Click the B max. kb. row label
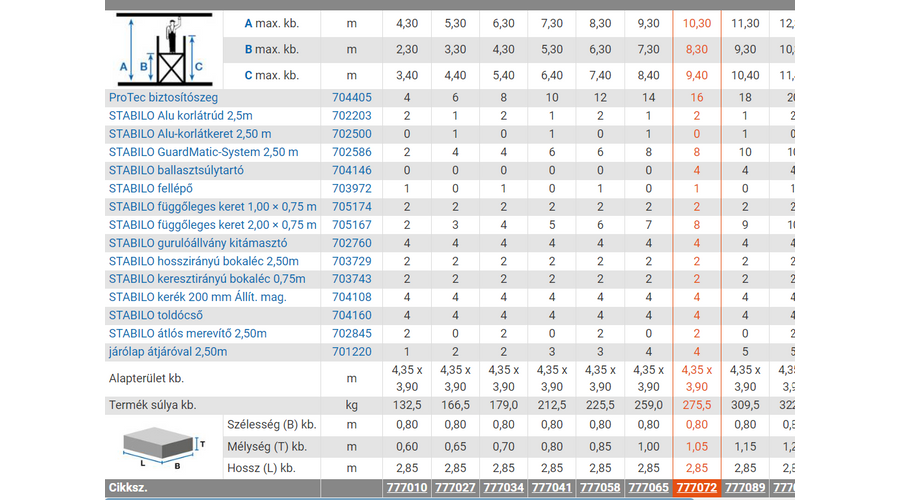Viewport: 900px width, 500px height. [x=271, y=49]
